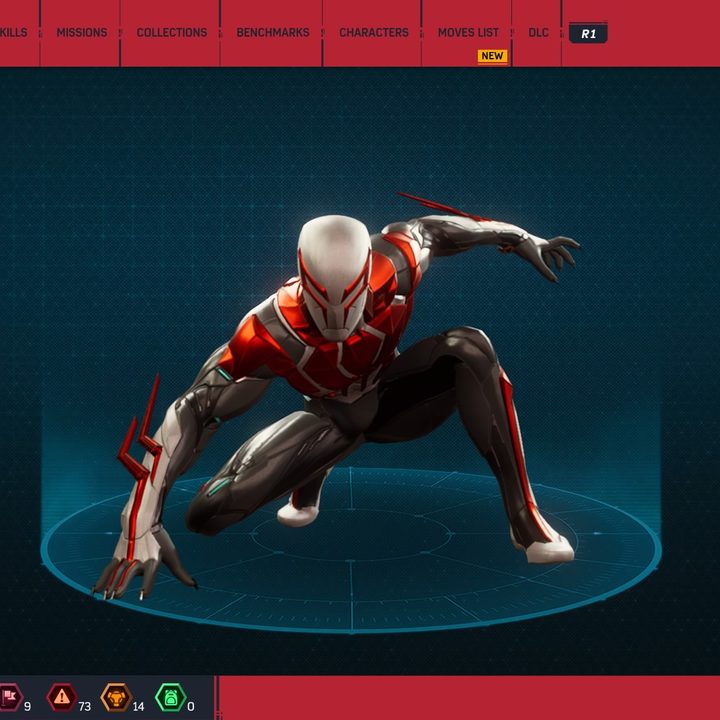Click the landmark token count 9
The width and height of the screenshot is (720, 720).
27,706
